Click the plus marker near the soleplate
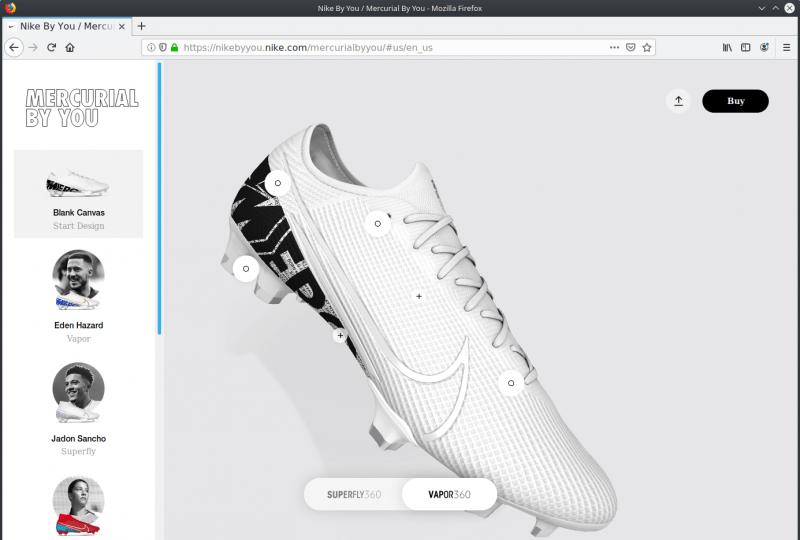The image size is (800, 540). 340,336
